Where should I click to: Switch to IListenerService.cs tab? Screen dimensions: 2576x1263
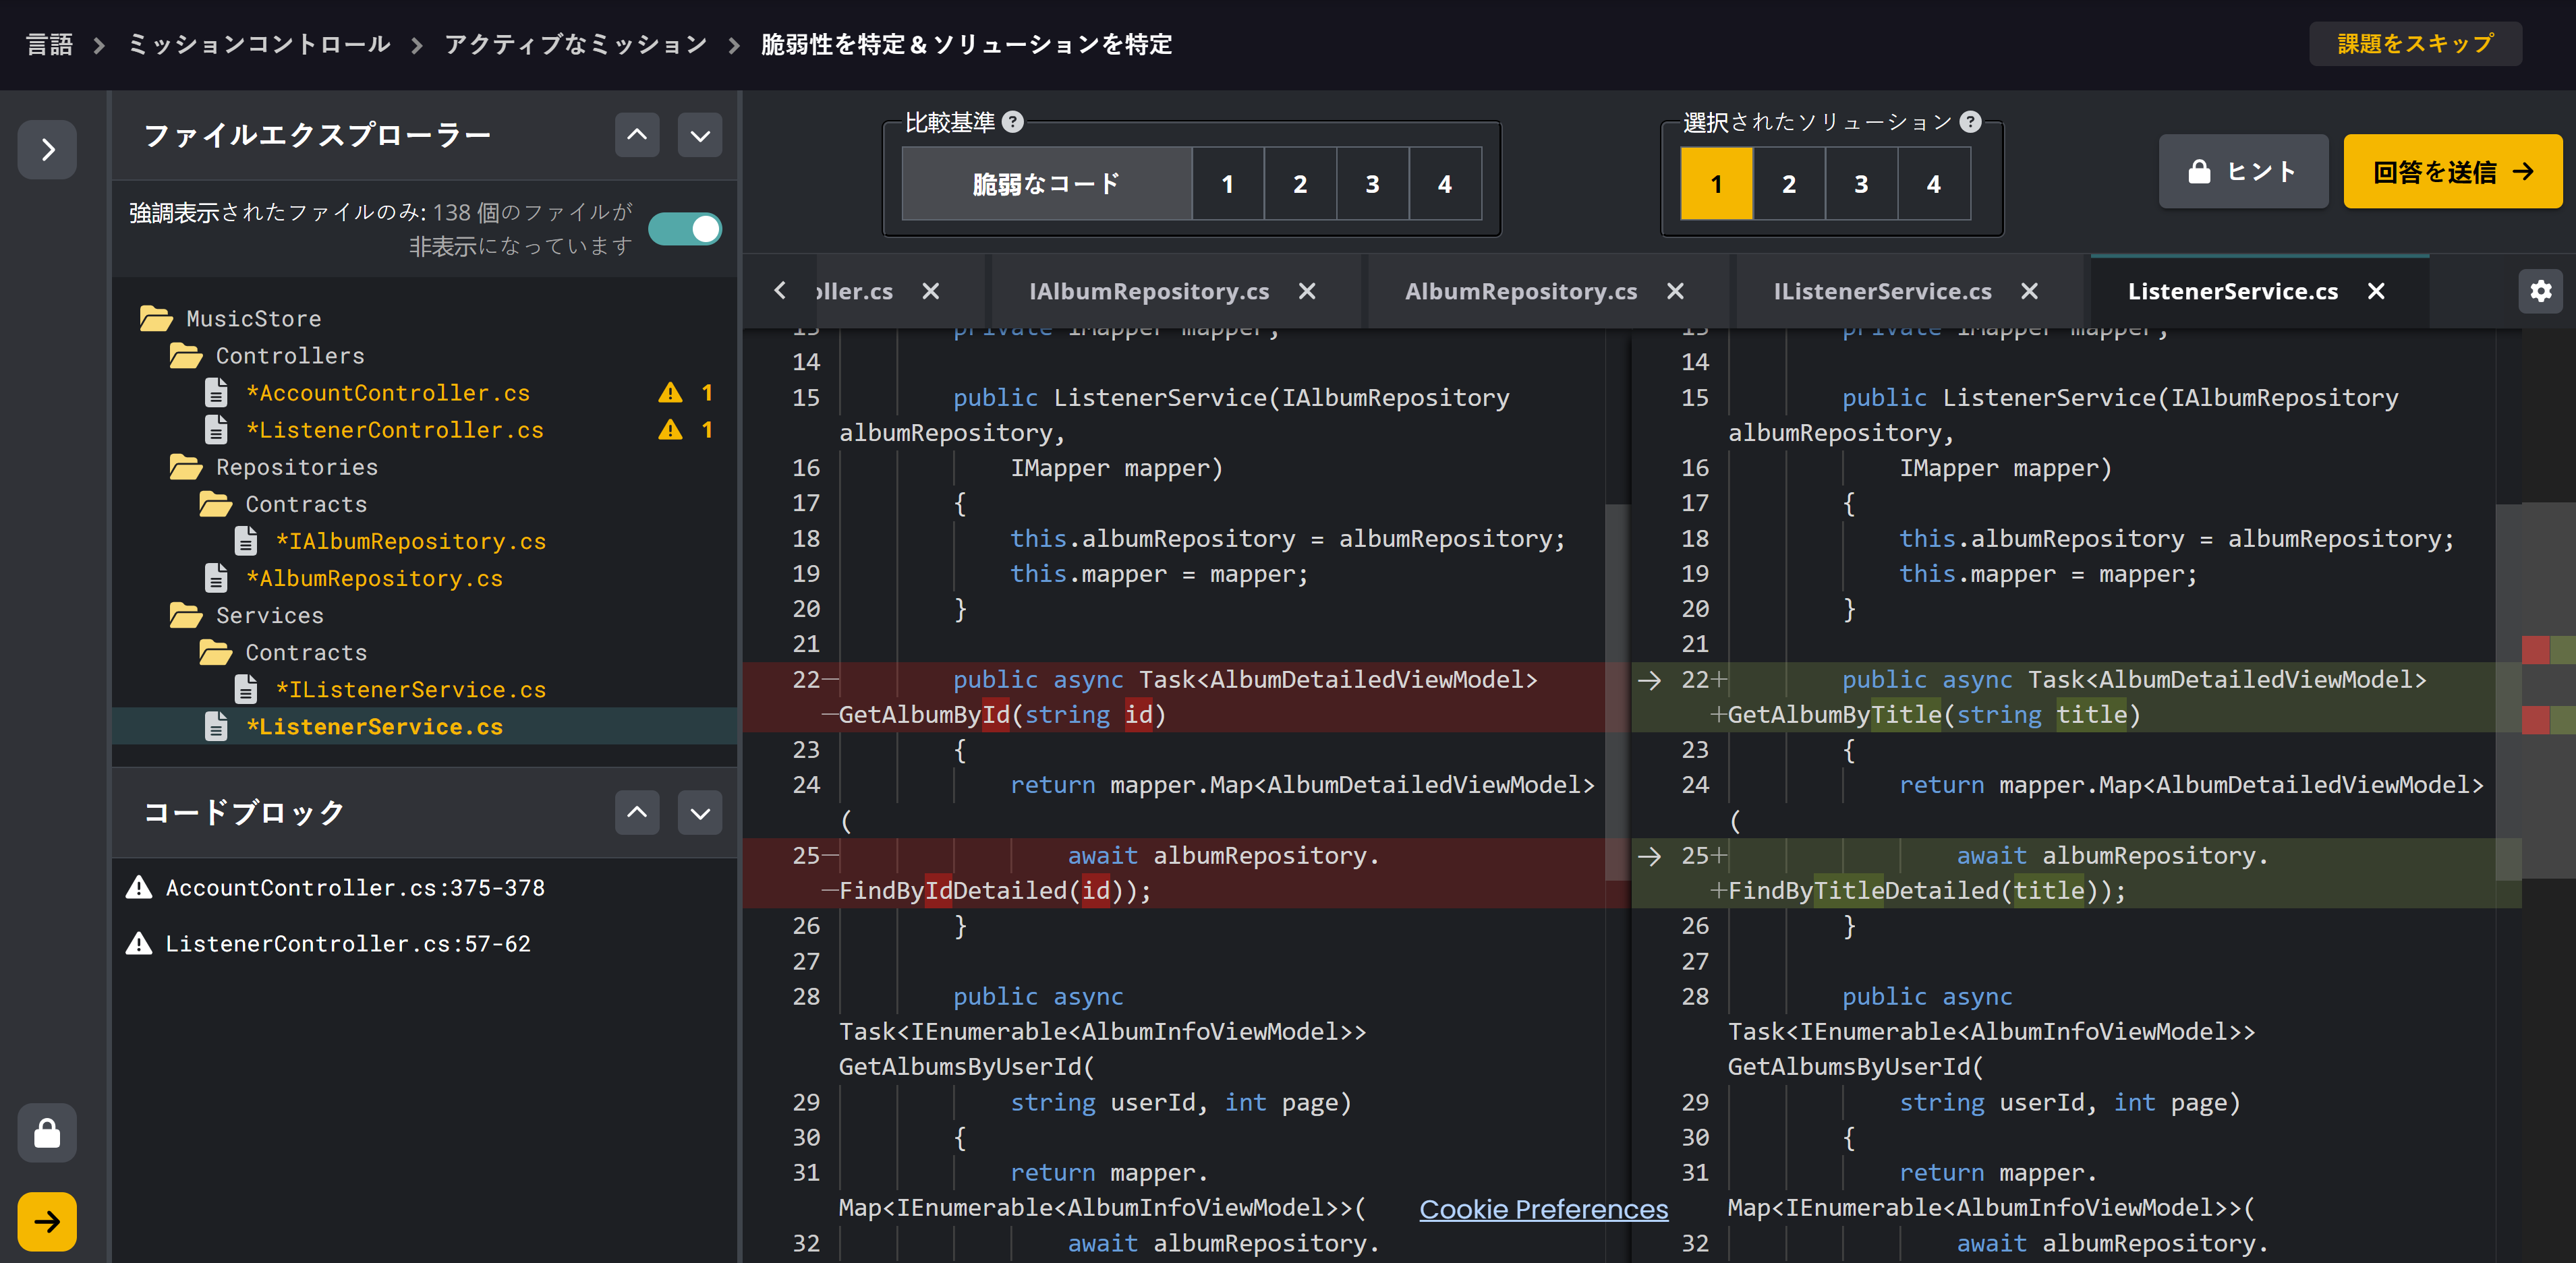click(x=1882, y=291)
